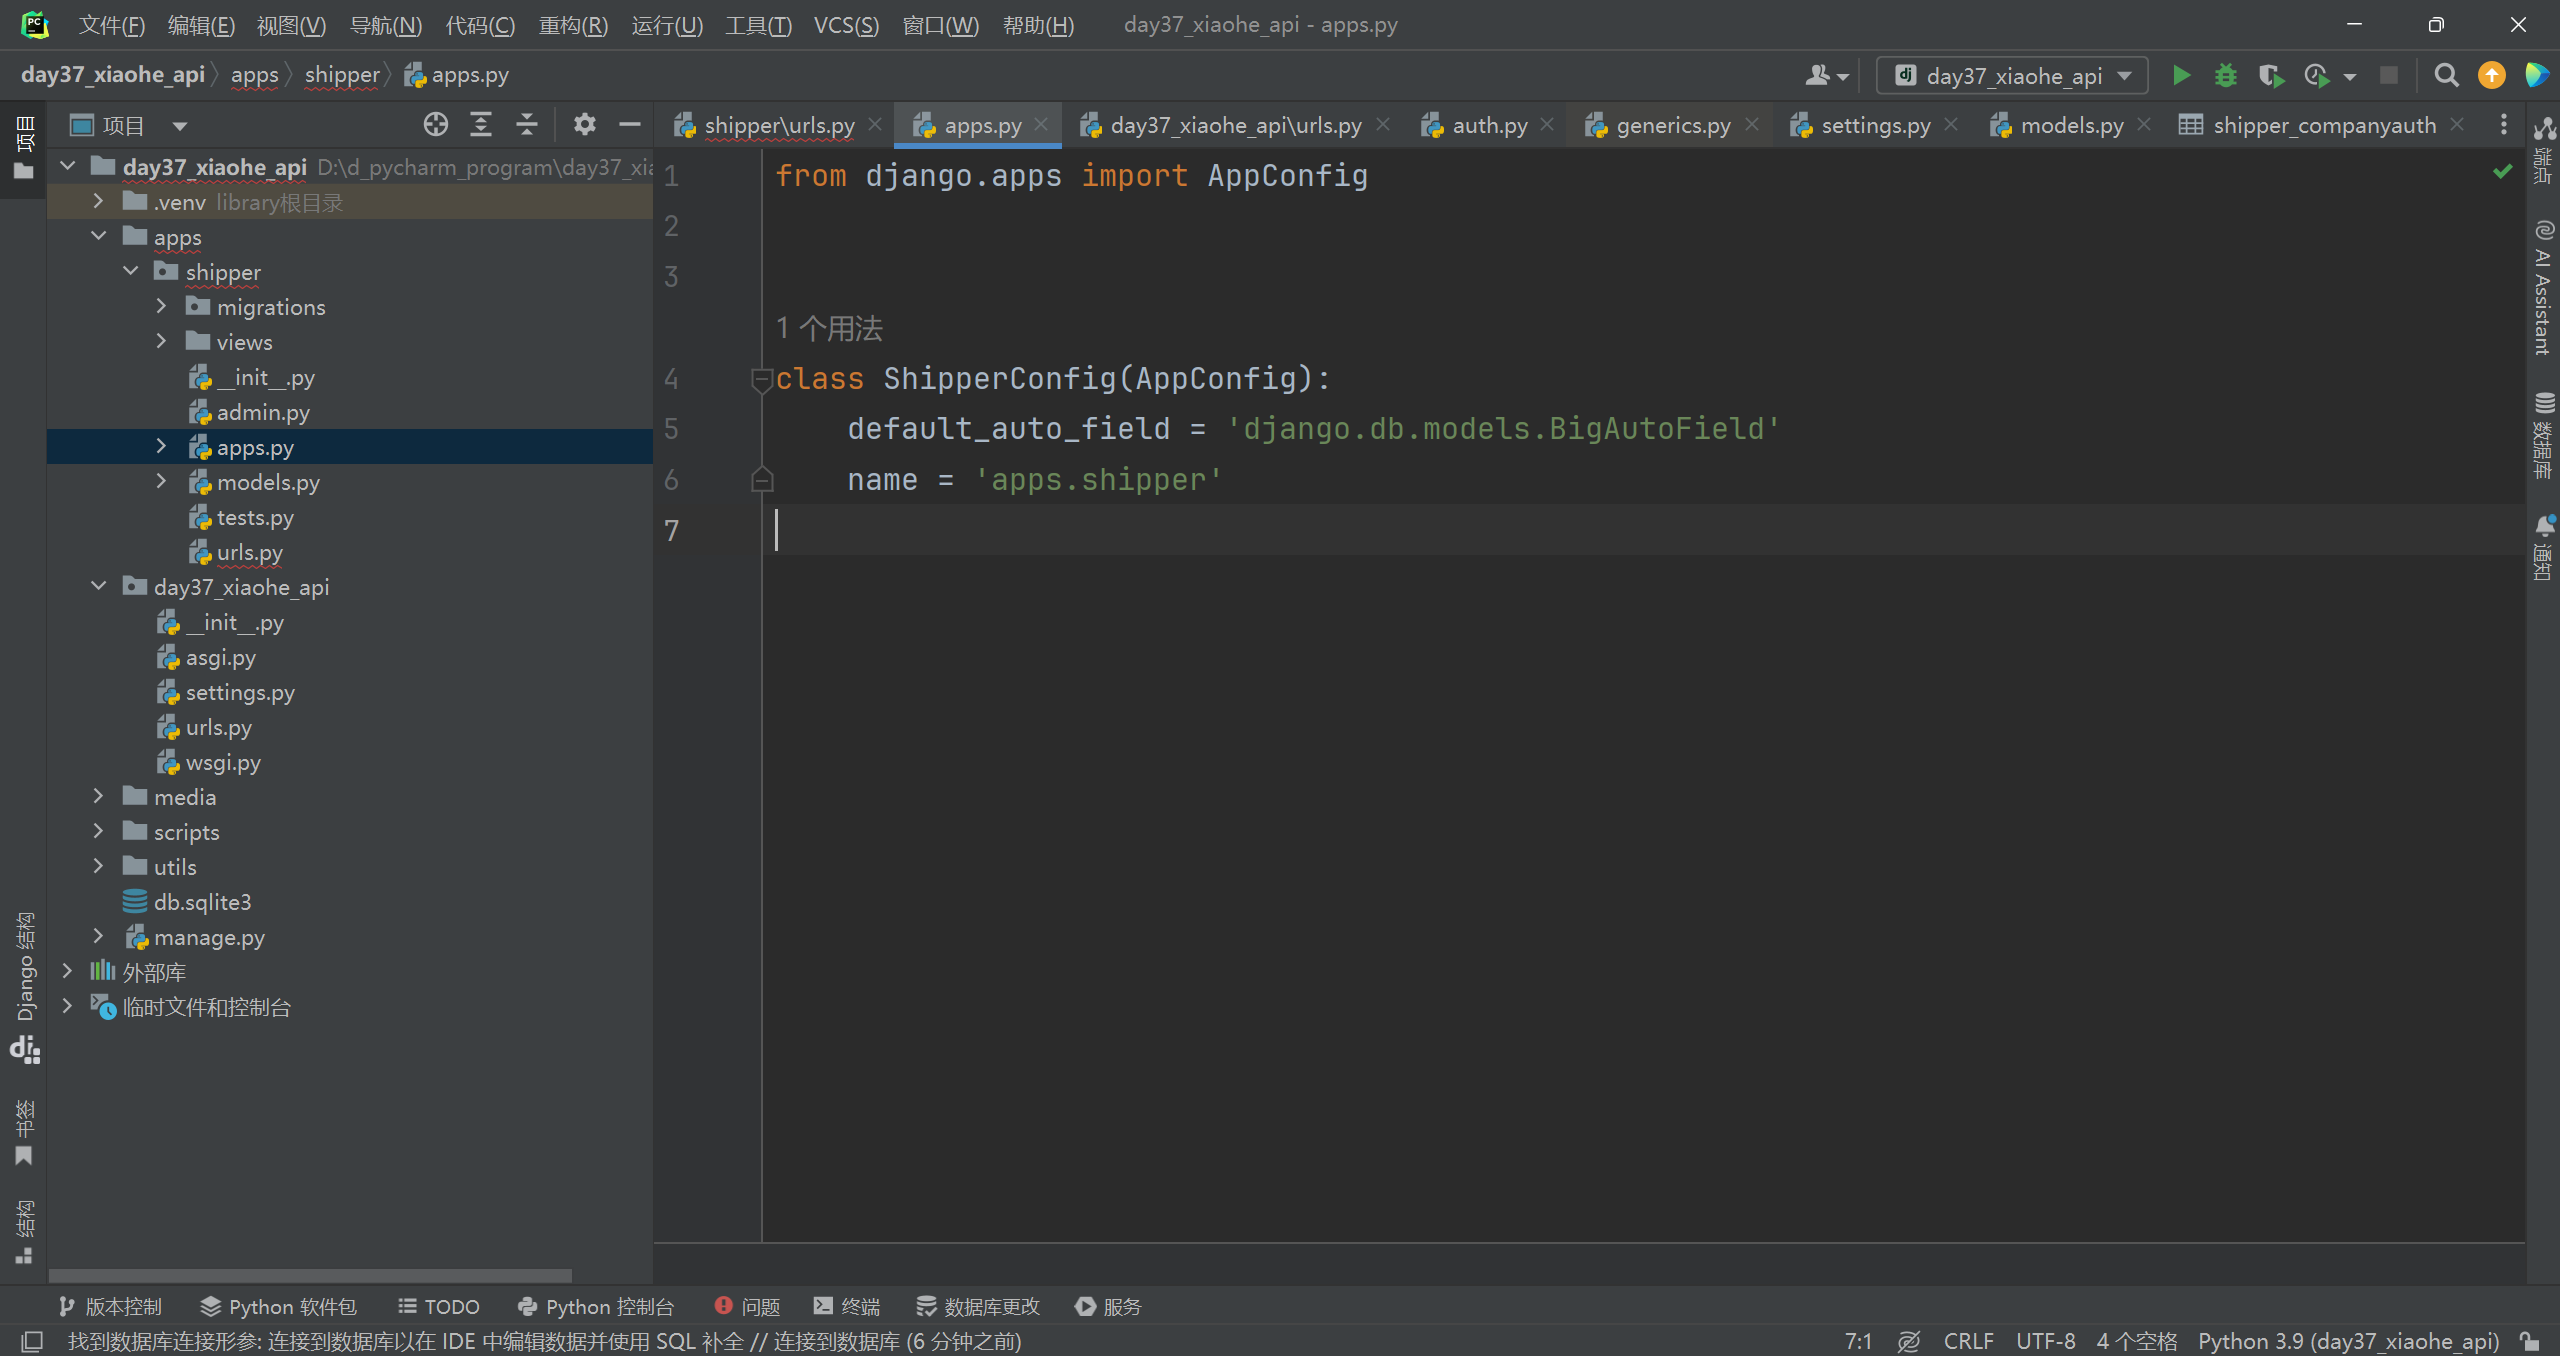Open the 终端 terminal tool window
The image size is (2560, 1356).
[847, 1306]
